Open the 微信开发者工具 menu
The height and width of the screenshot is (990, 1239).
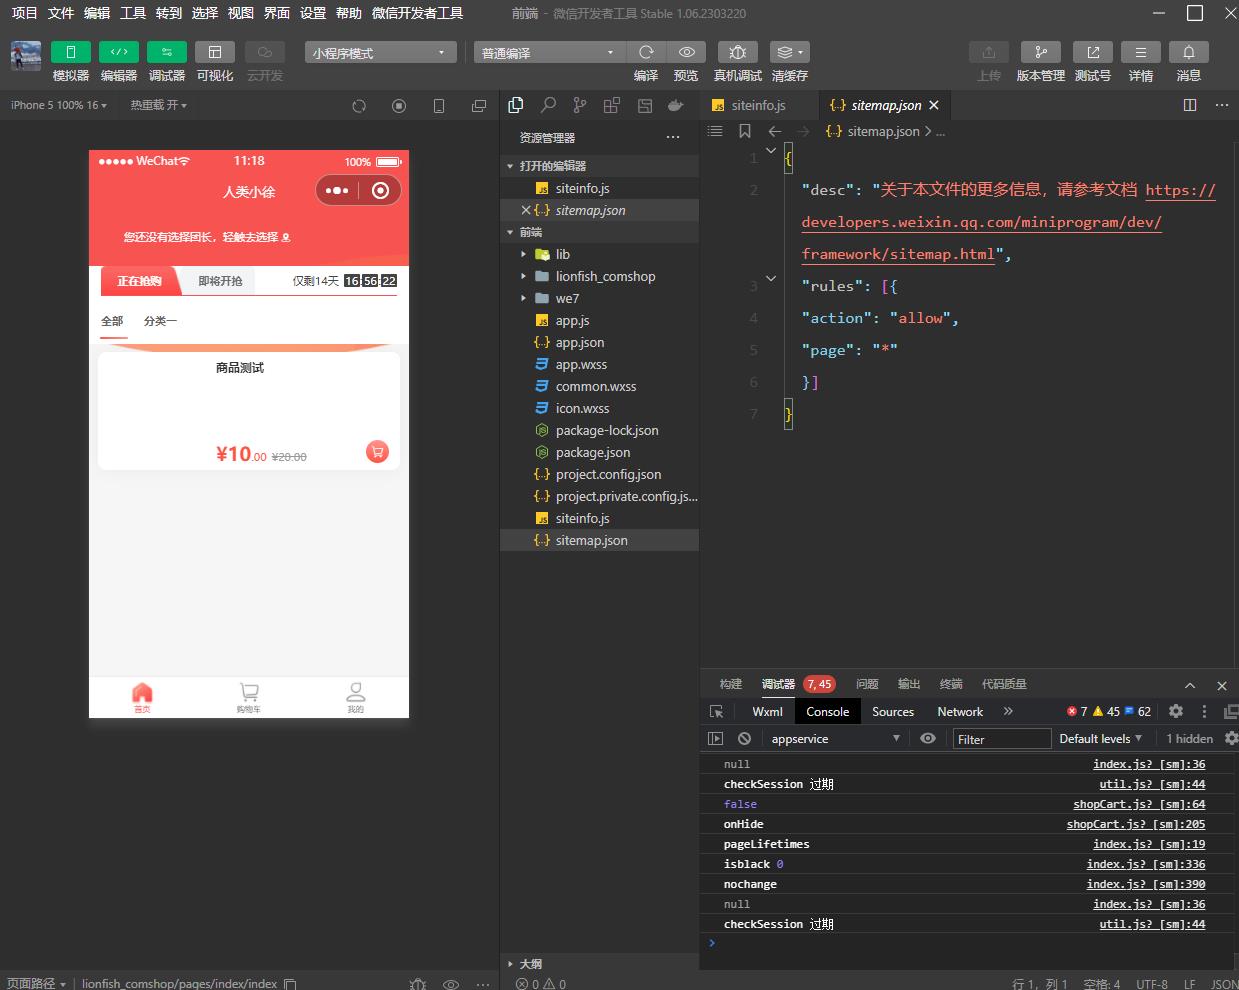tap(417, 13)
